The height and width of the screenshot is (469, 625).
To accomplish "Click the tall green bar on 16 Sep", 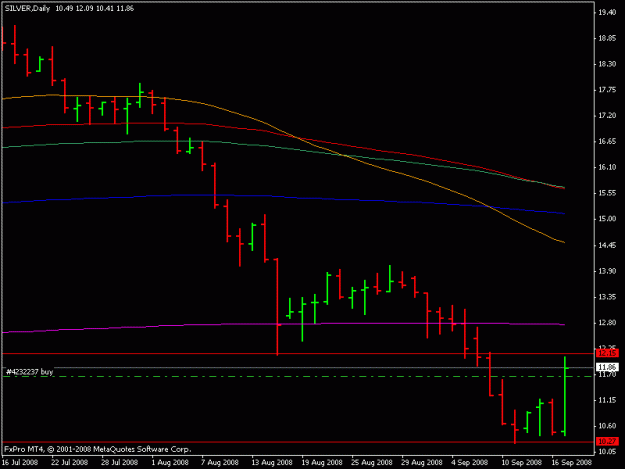I will 565,396.
